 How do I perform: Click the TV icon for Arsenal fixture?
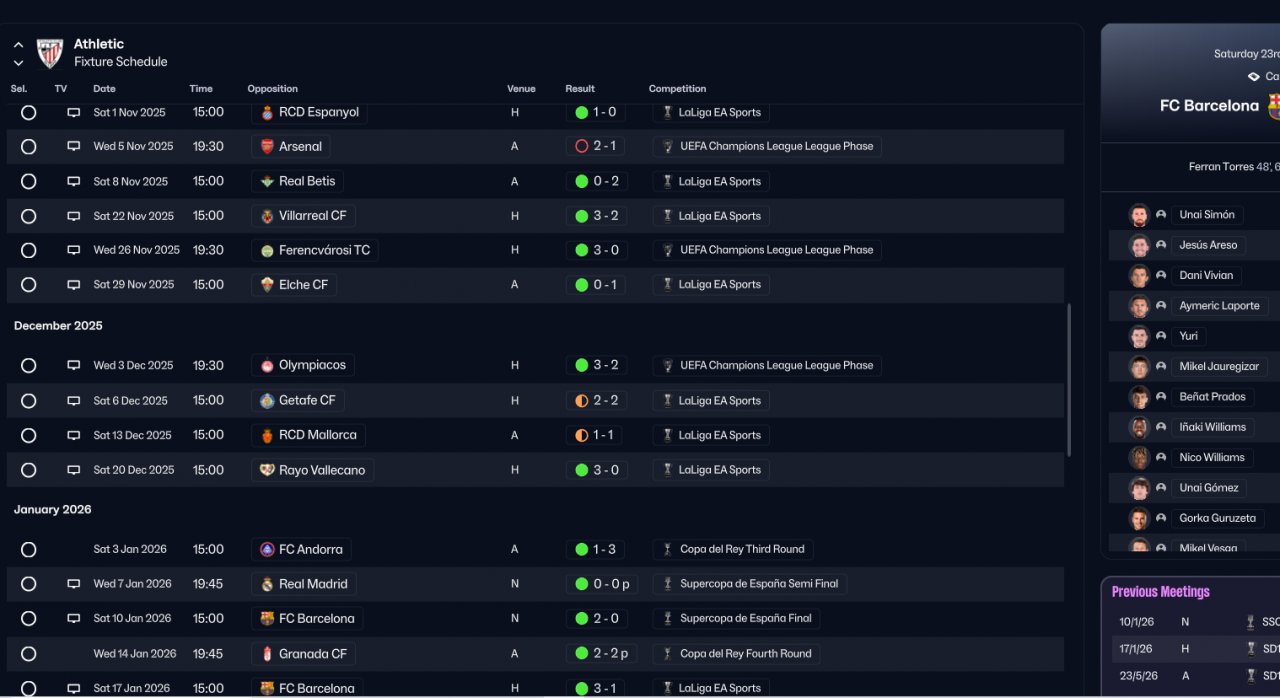click(x=73, y=147)
